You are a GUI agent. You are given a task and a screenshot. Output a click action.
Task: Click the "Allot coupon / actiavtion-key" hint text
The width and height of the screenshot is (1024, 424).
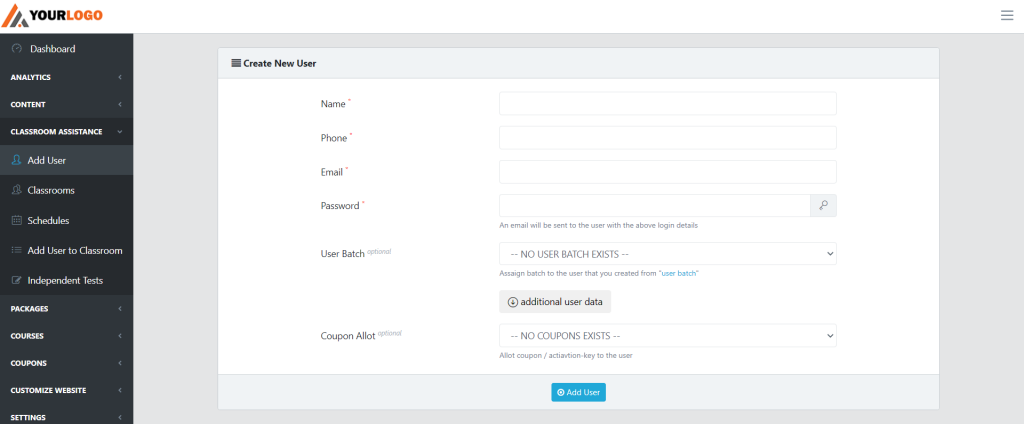coord(566,356)
